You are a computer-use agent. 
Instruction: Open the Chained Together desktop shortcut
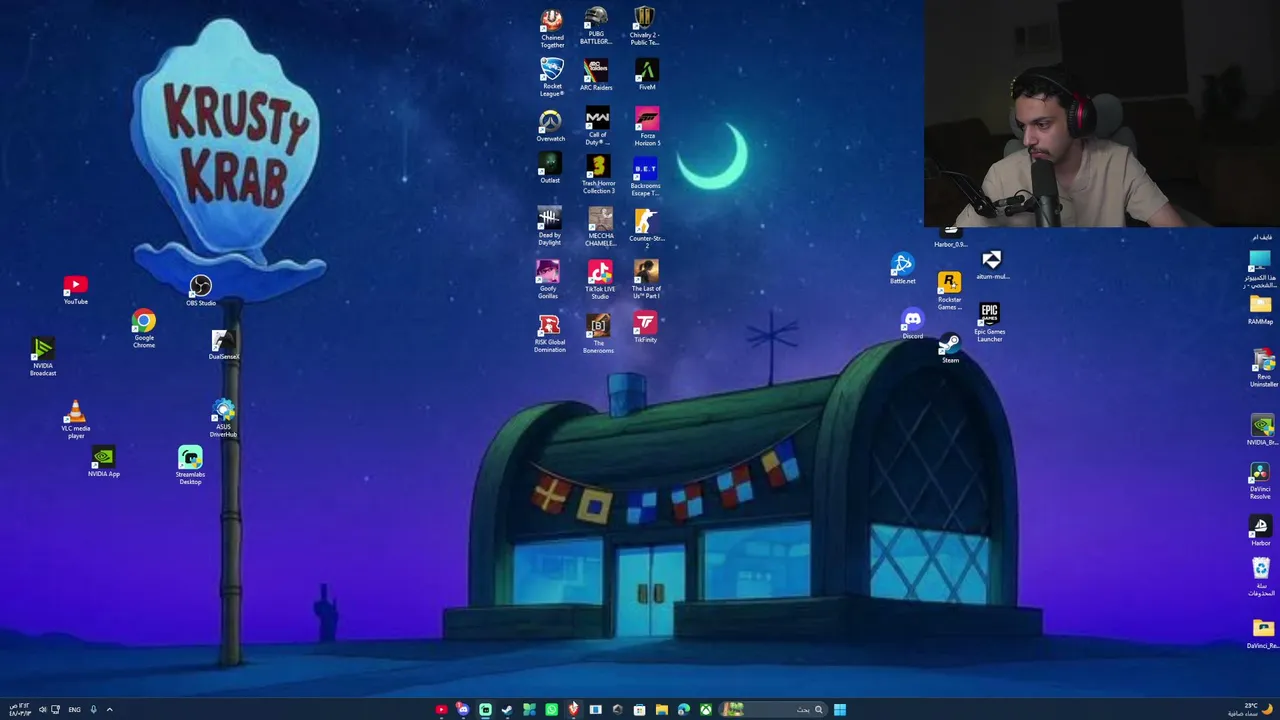[x=552, y=29]
